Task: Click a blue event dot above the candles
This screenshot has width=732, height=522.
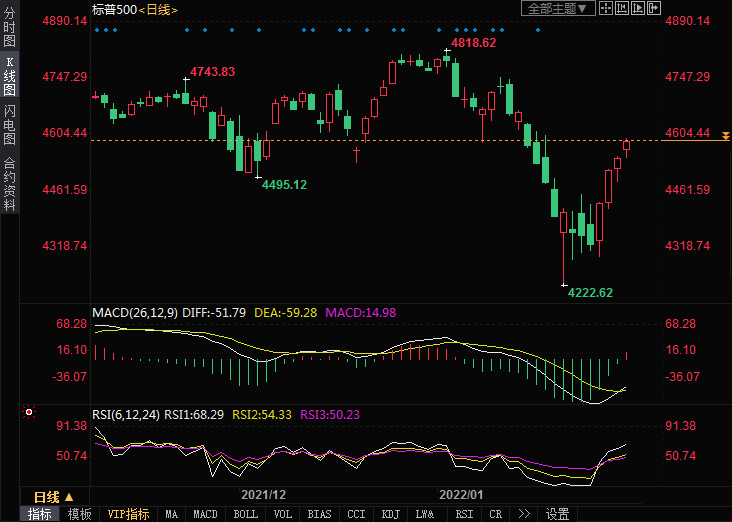Action: (x=98, y=30)
